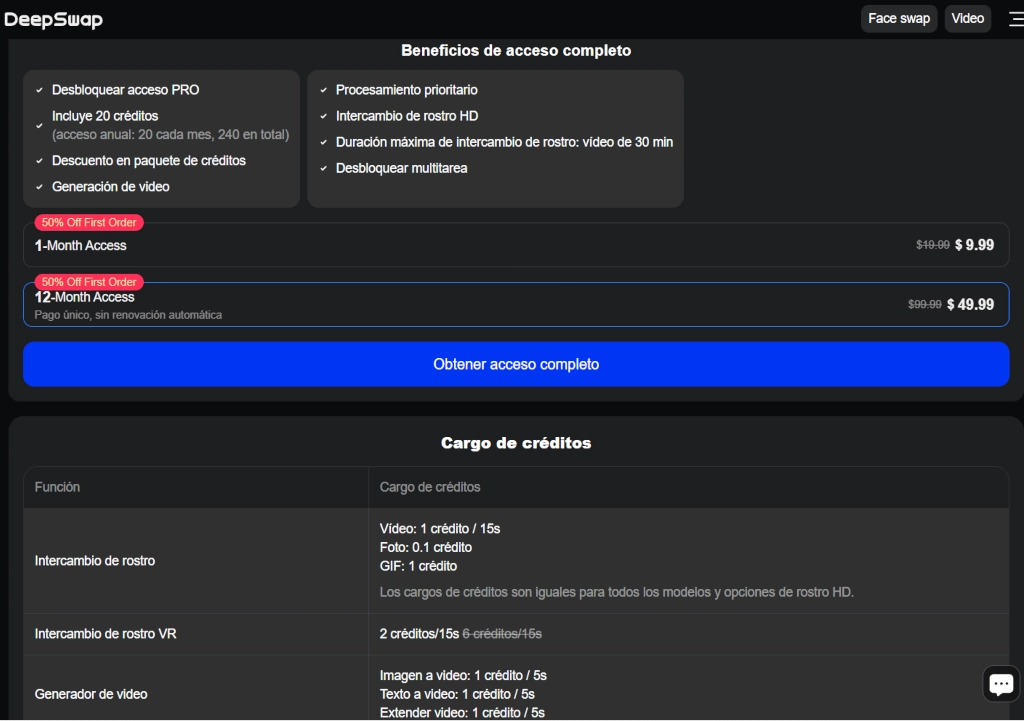Image resolution: width=1024 pixels, height=721 pixels.
Task: Click checkmark beside Desbloquear acceso PRO
Action: point(39,90)
